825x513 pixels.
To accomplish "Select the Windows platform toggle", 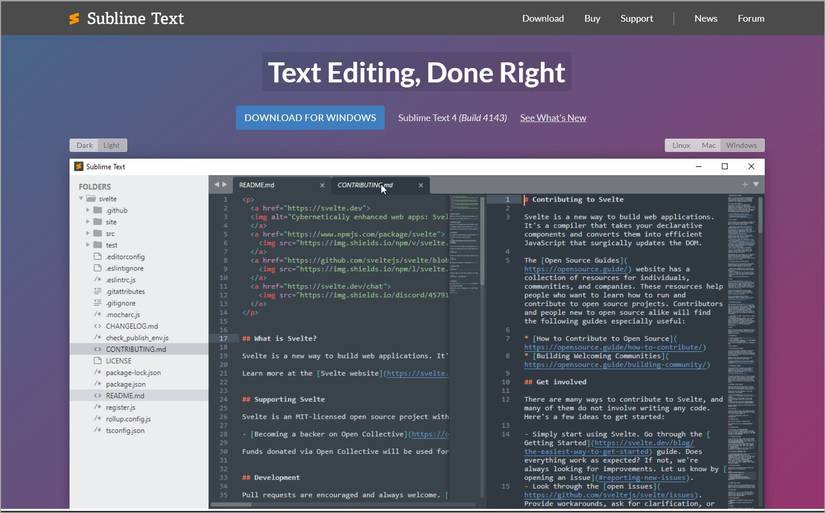I will pyautogui.click(x=741, y=145).
